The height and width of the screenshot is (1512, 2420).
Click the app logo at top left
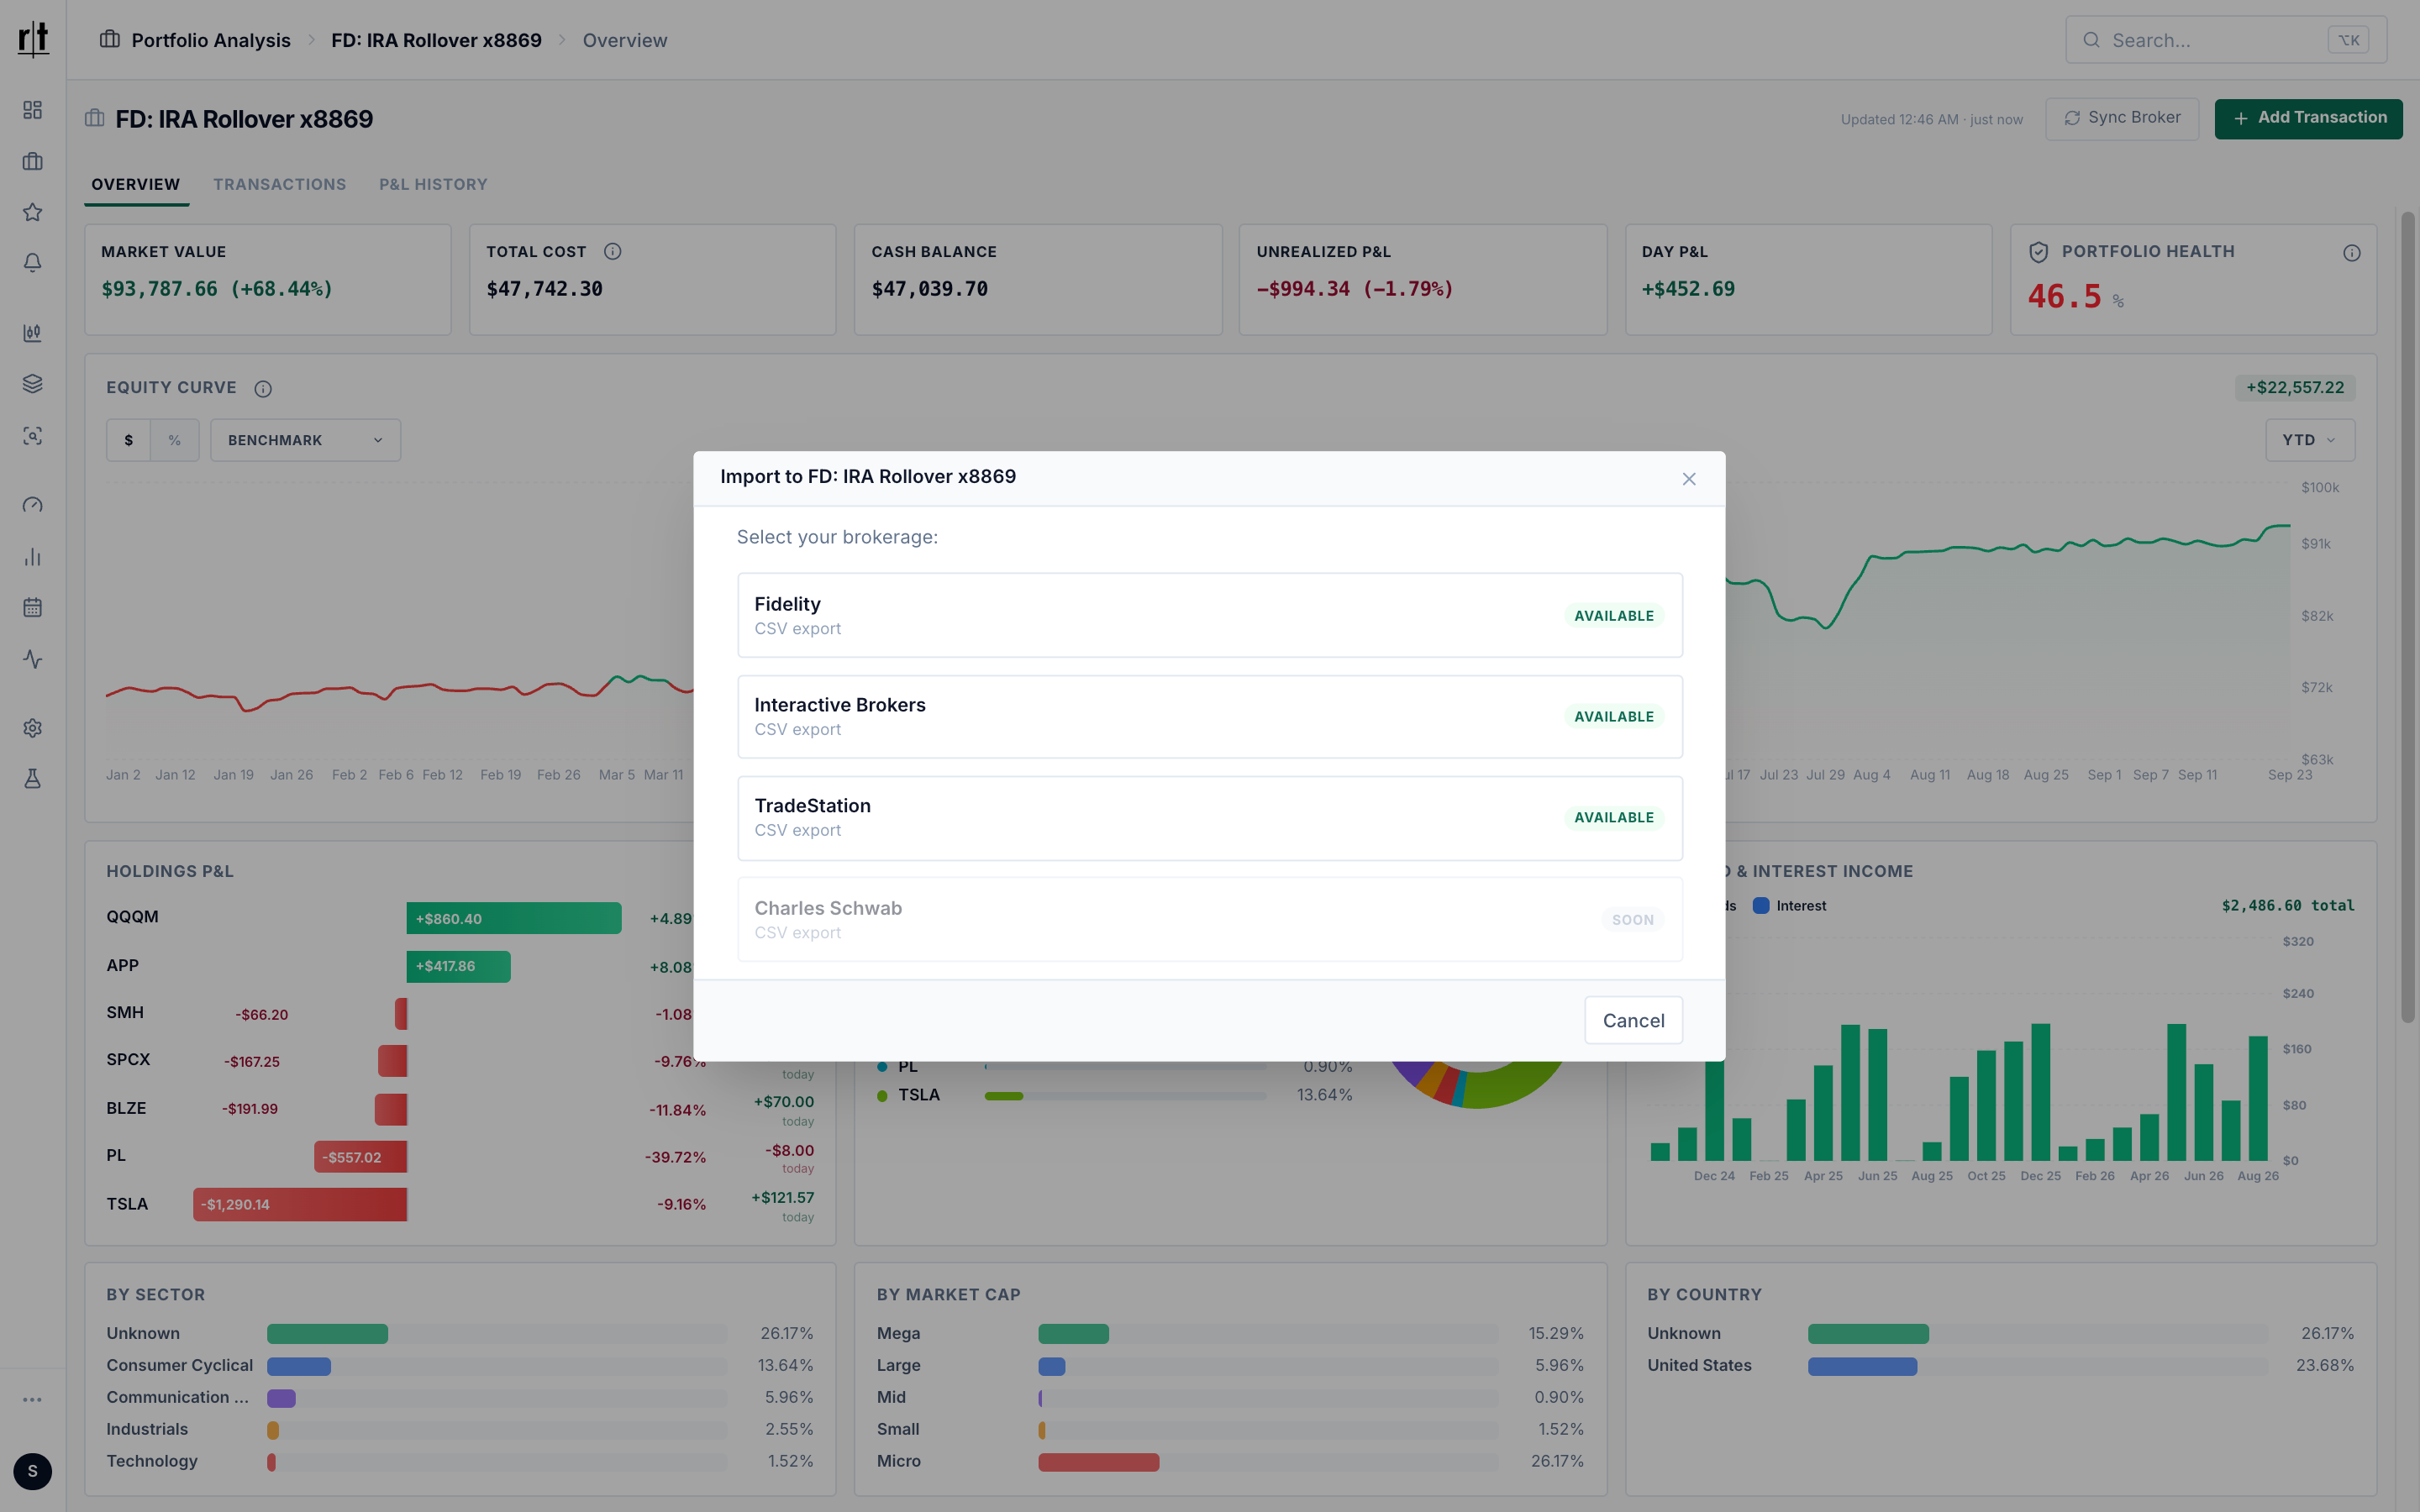pyautogui.click(x=33, y=39)
